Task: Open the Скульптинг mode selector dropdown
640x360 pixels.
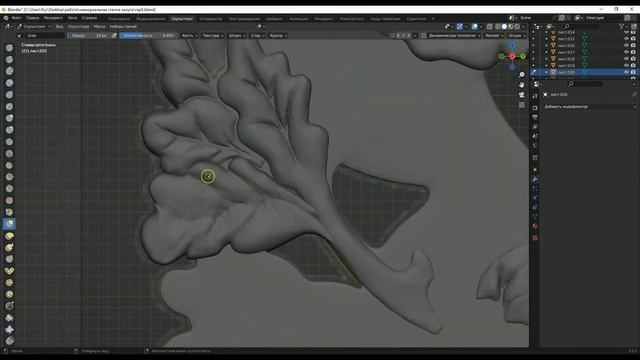Action: coord(34,27)
